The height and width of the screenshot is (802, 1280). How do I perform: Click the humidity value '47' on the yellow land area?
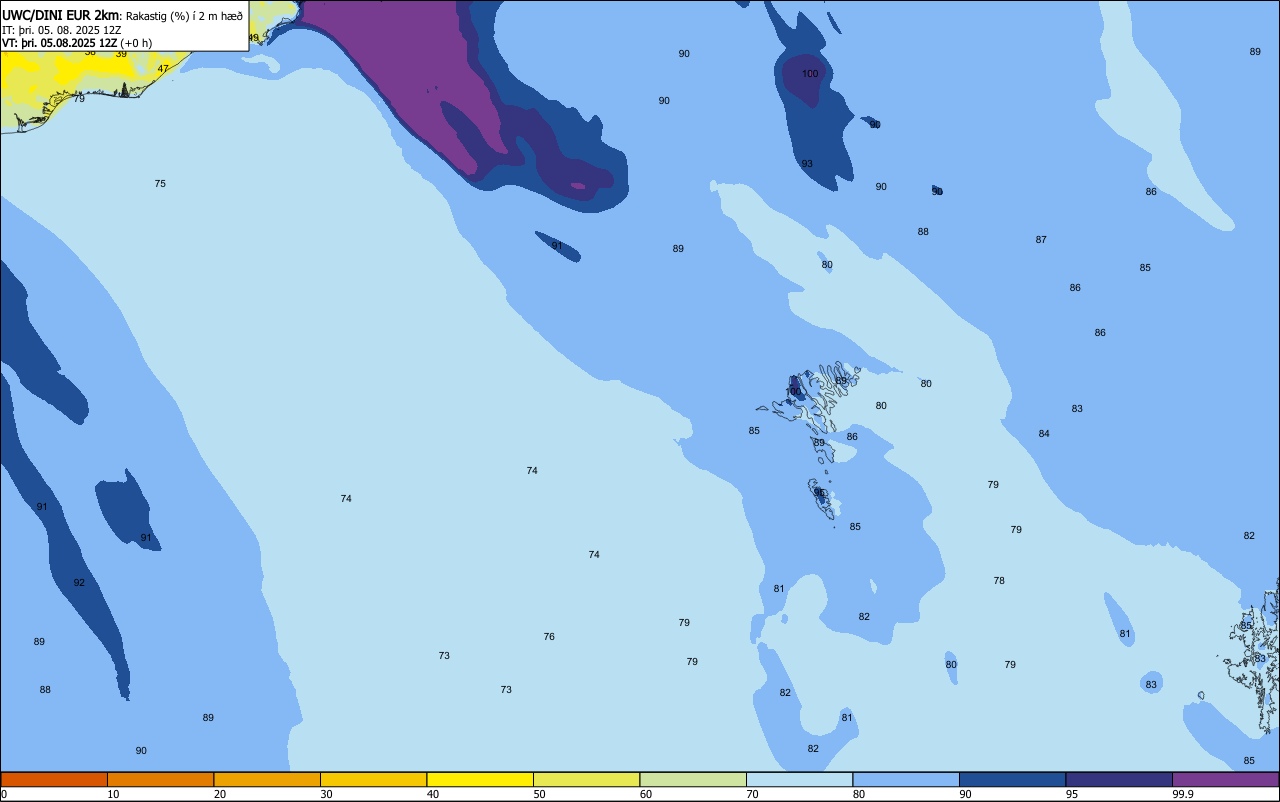(163, 69)
